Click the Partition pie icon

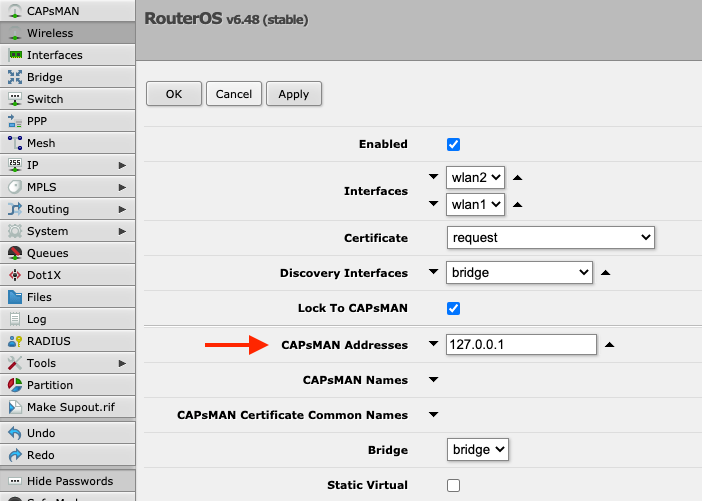click(x=15, y=385)
